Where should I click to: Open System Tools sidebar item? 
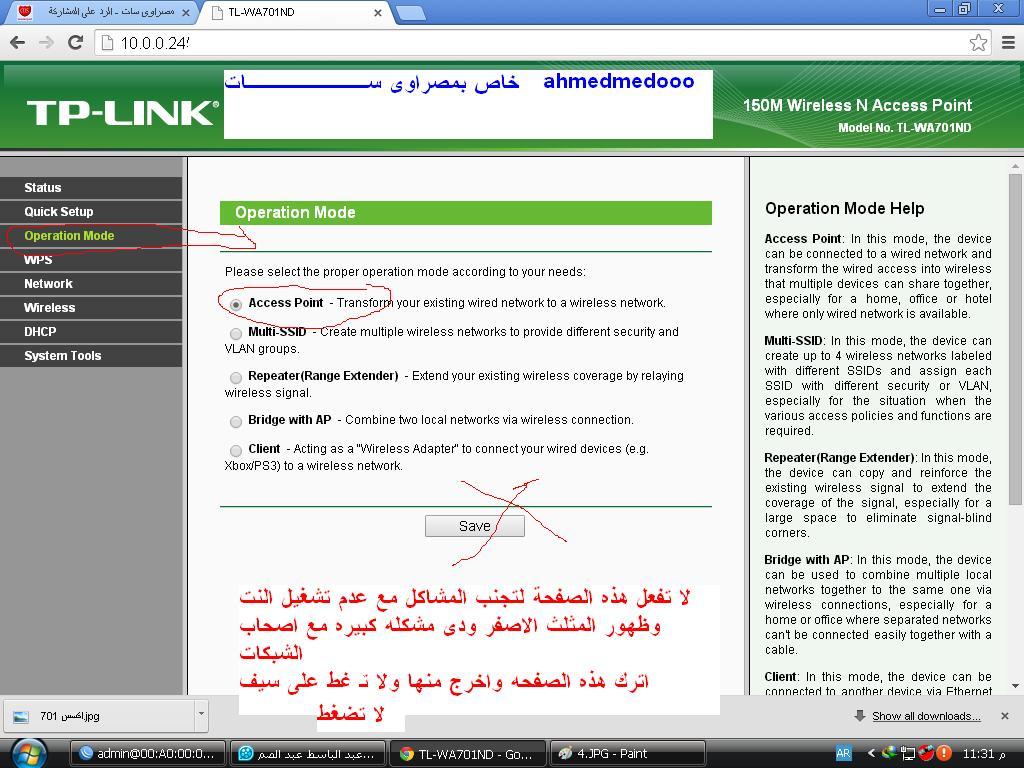[x=91, y=356]
